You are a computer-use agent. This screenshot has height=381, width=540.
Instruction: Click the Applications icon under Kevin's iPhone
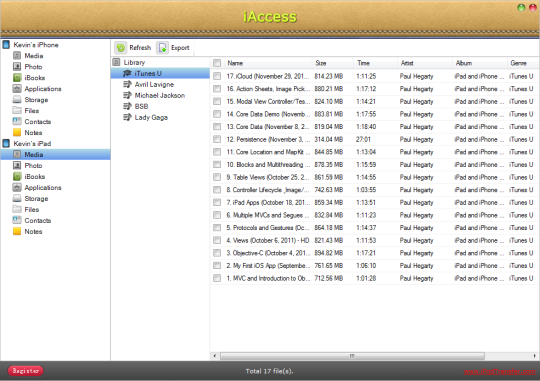pos(17,89)
